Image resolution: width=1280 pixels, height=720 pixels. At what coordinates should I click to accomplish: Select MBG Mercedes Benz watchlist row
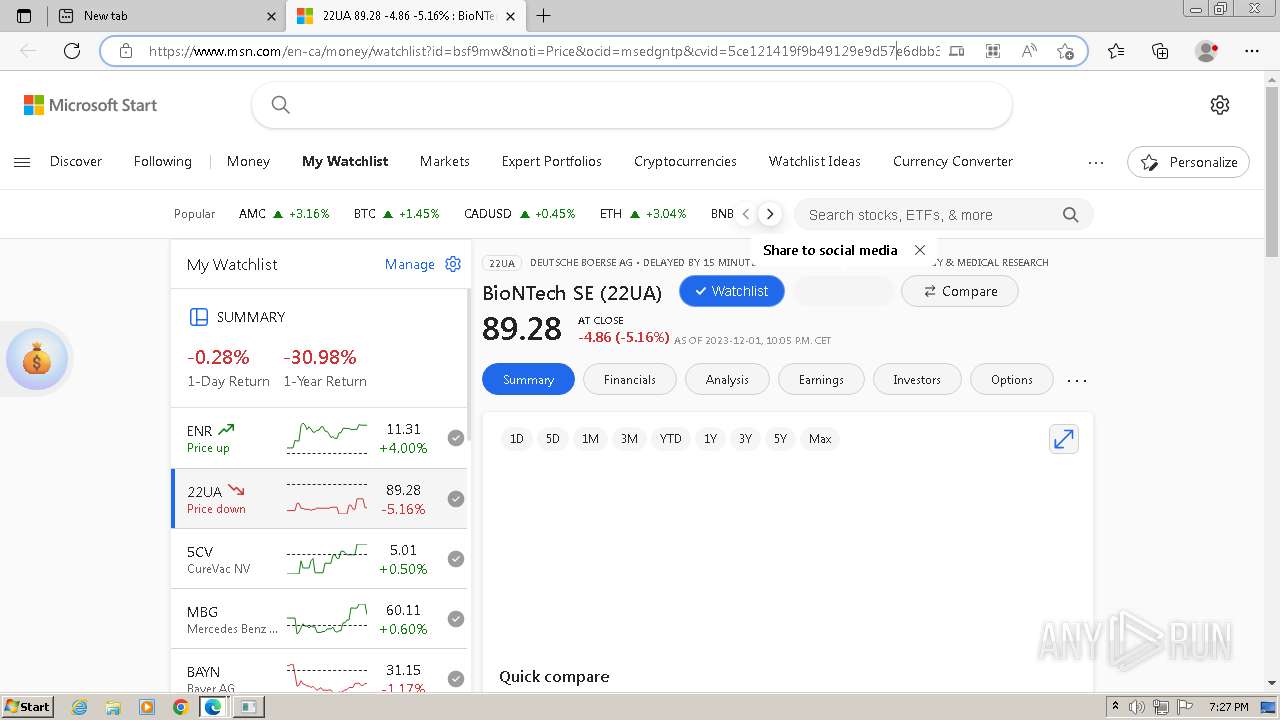tap(320, 620)
